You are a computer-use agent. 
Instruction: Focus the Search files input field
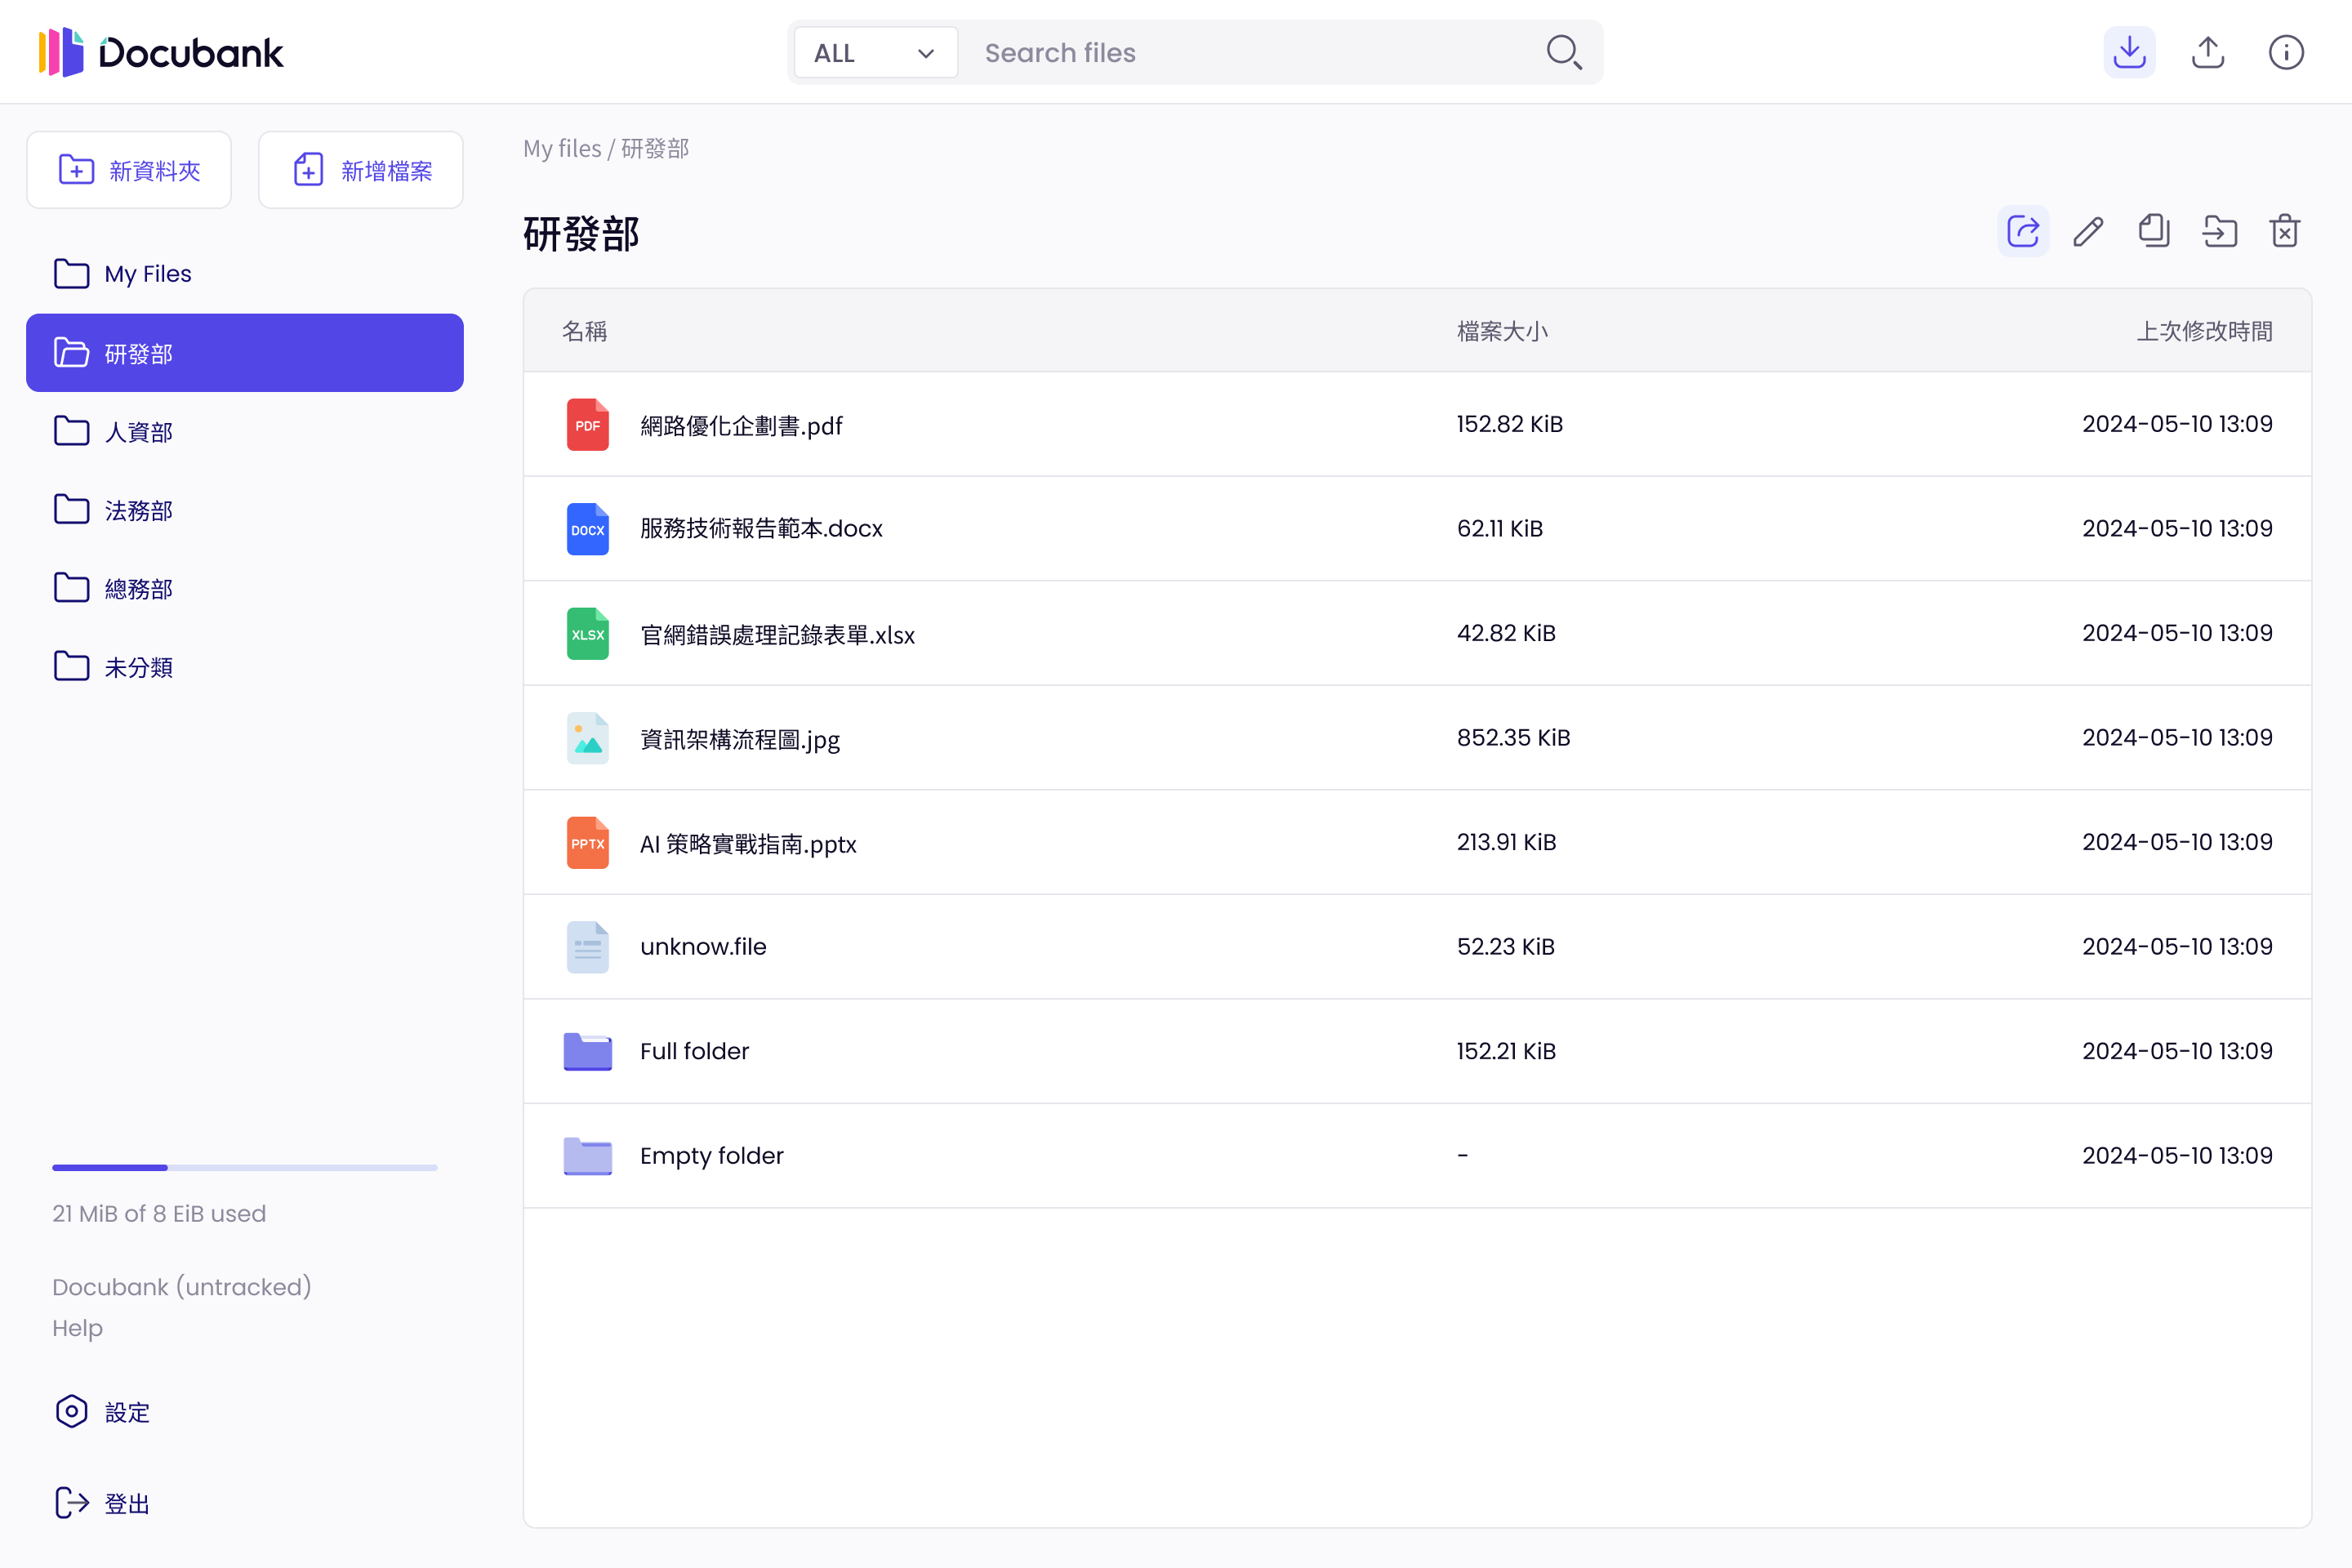[x=1250, y=53]
